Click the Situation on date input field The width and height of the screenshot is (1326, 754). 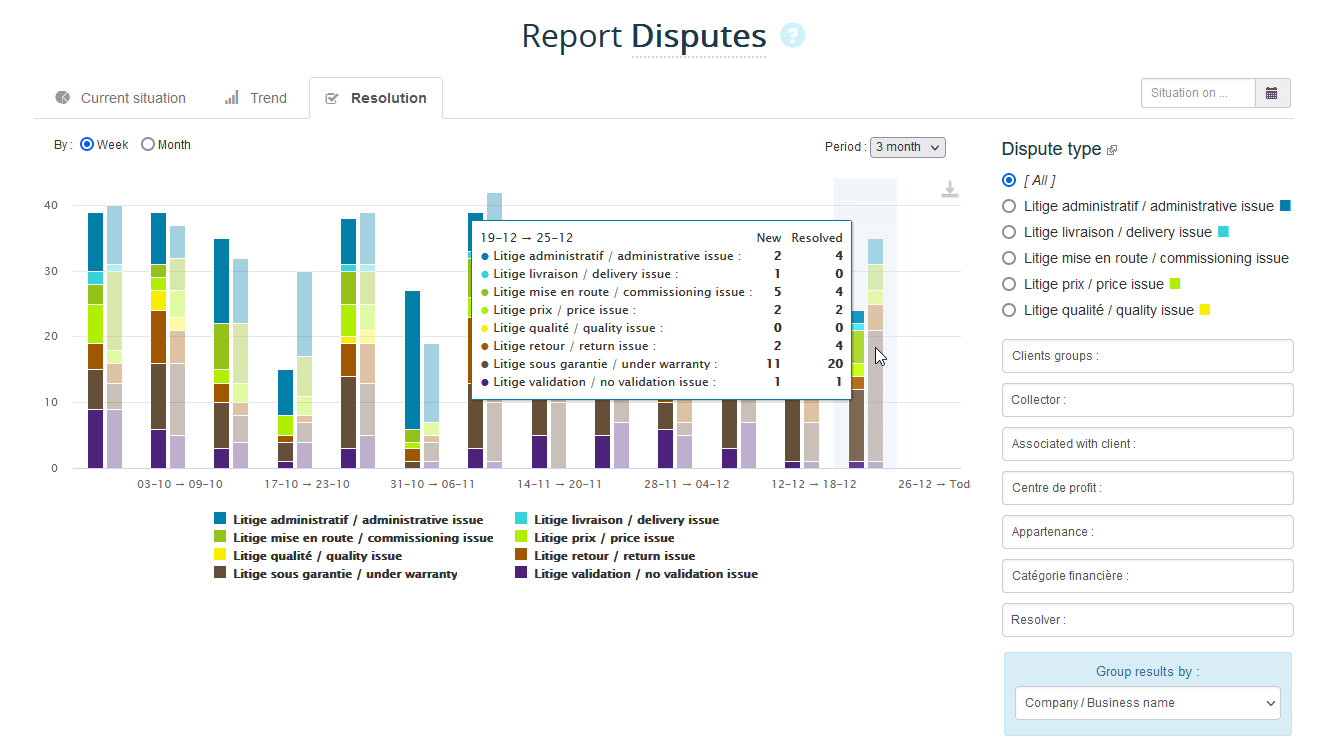tap(1197, 93)
